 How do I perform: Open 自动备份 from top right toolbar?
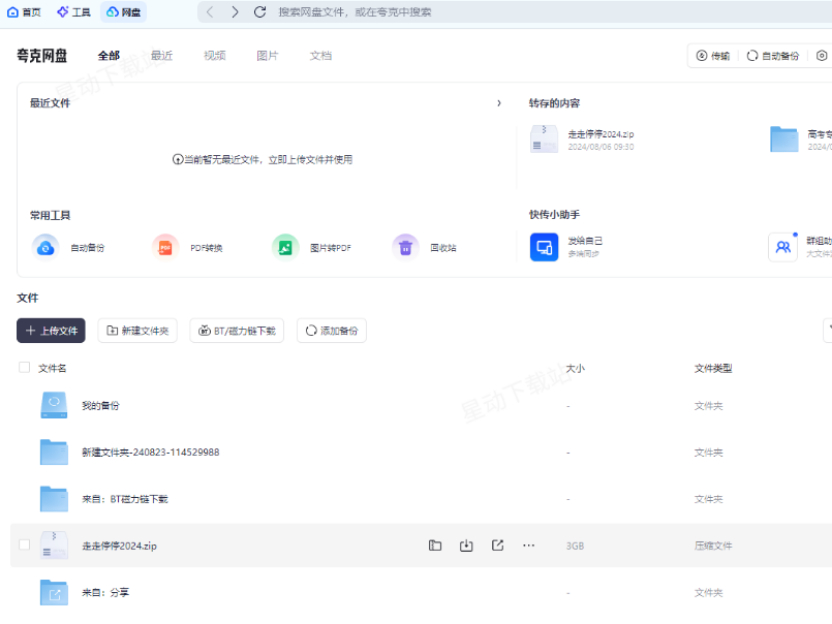coord(773,56)
